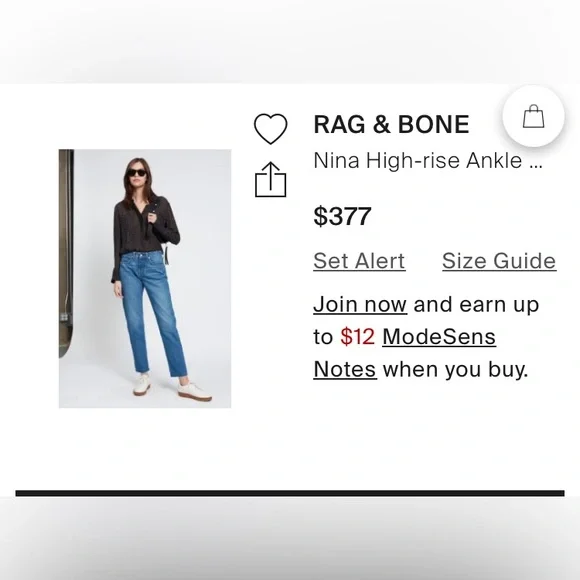Favorite the jeans with the heart icon
The width and height of the screenshot is (580, 580).
[x=270, y=128]
